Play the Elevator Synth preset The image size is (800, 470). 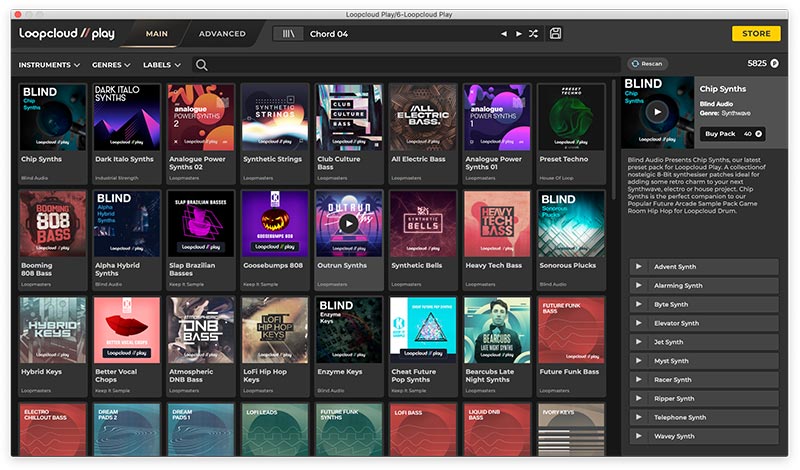click(x=638, y=323)
